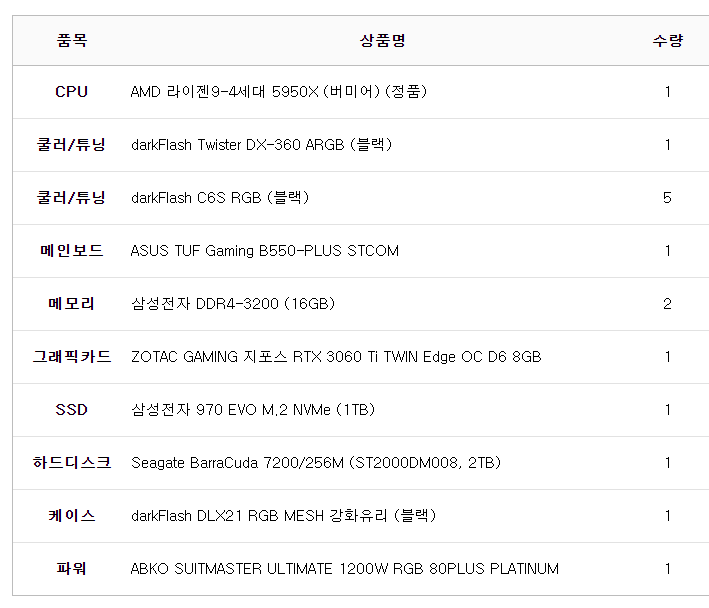Click the CPU category label

71,92
